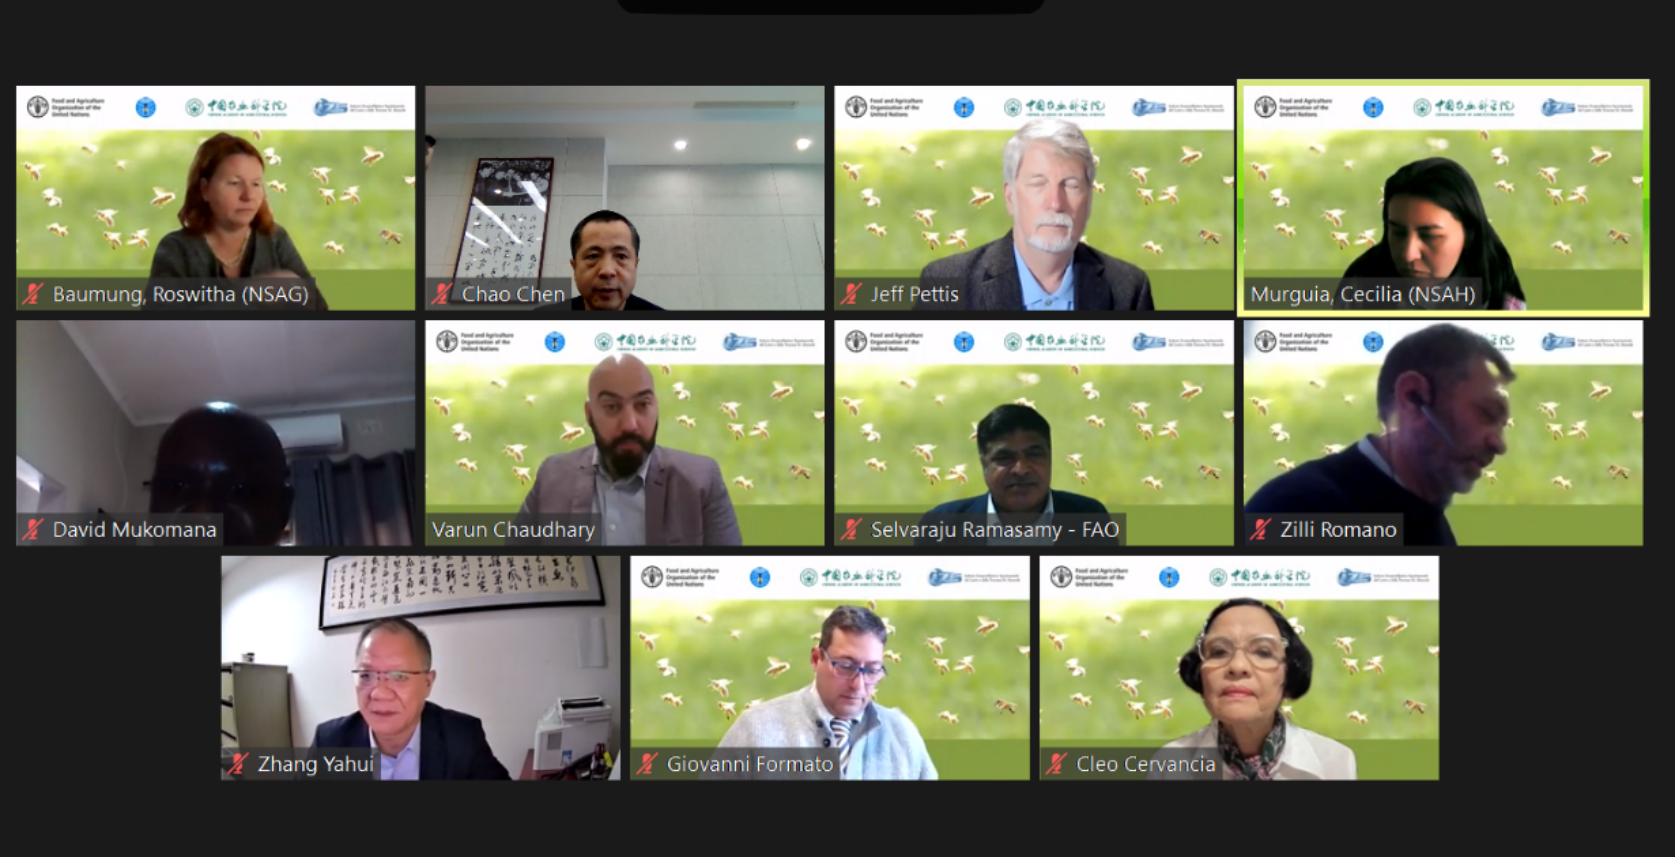Select Varun Chaudhary's video tile

coord(625,433)
